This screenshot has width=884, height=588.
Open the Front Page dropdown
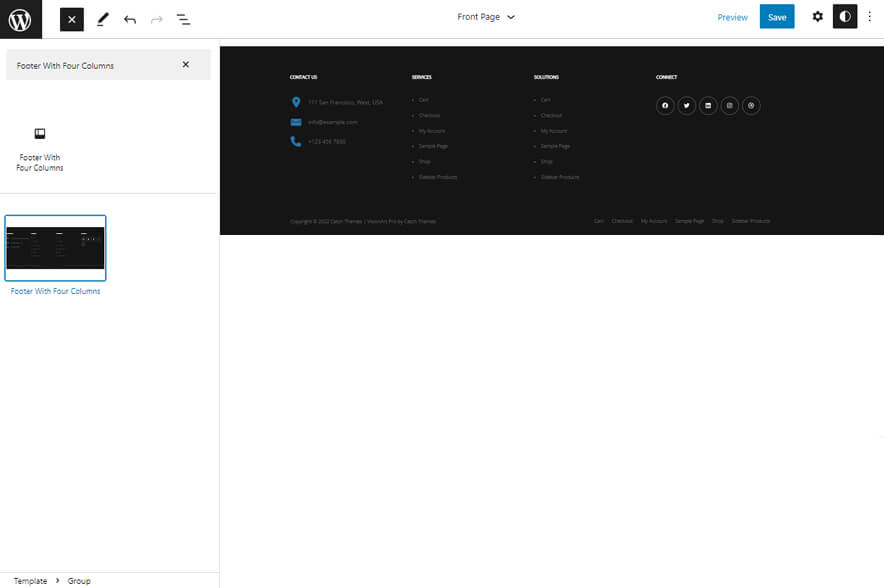[x=486, y=16]
